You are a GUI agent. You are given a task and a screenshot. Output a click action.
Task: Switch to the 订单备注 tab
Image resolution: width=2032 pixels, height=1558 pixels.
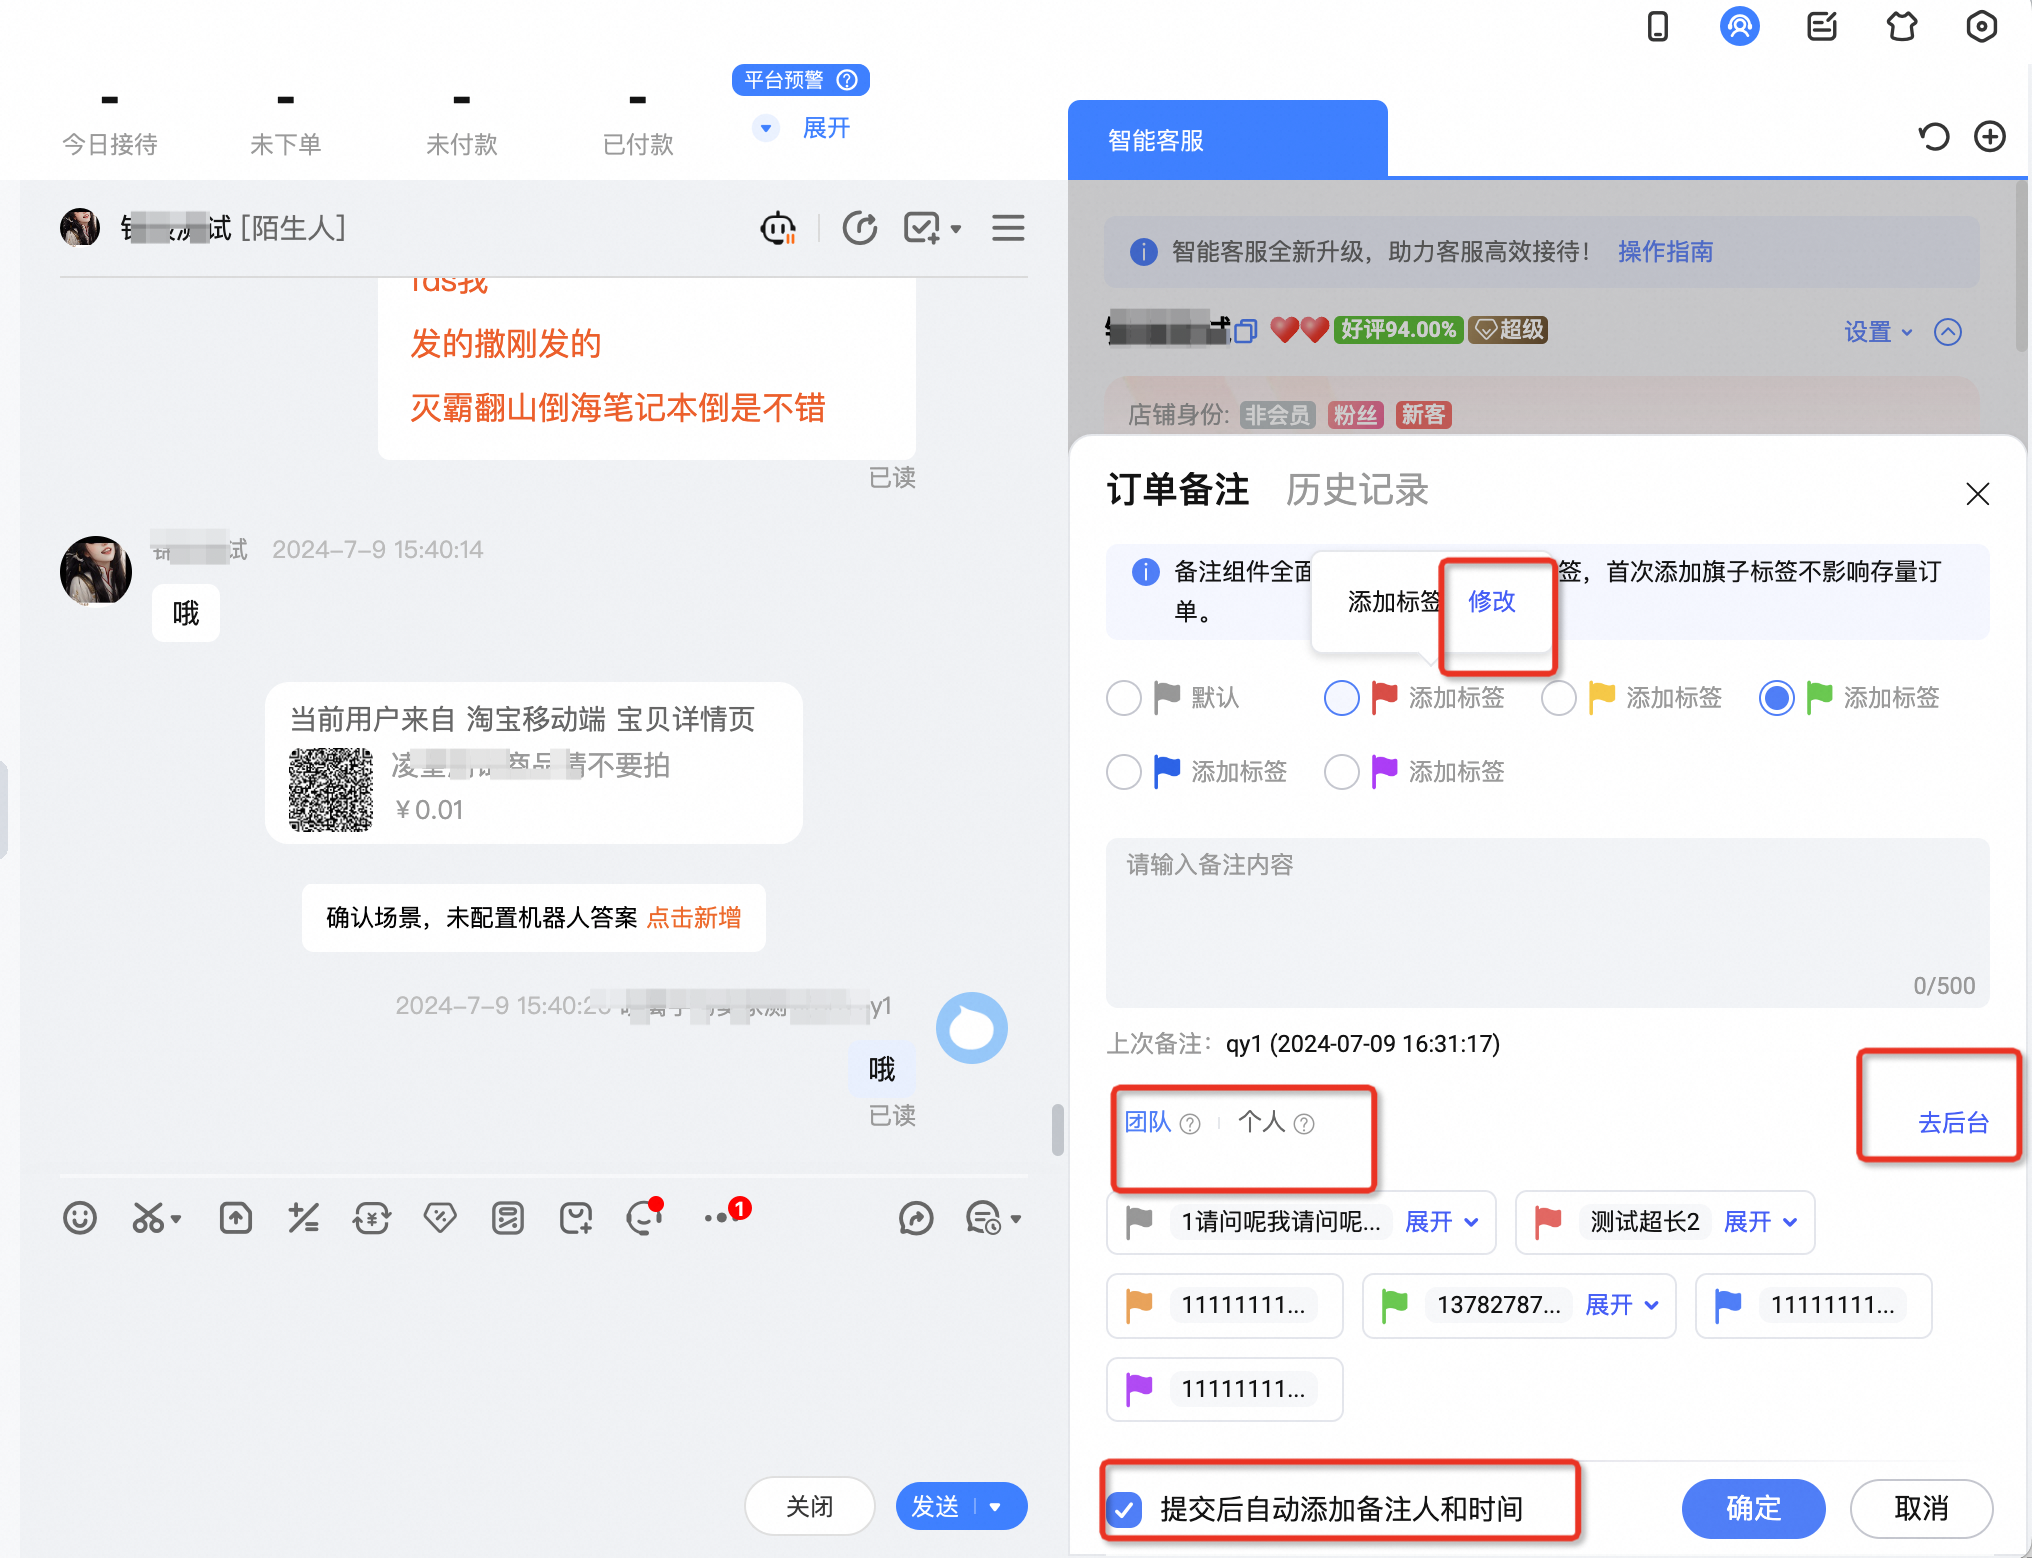click(x=1177, y=490)
